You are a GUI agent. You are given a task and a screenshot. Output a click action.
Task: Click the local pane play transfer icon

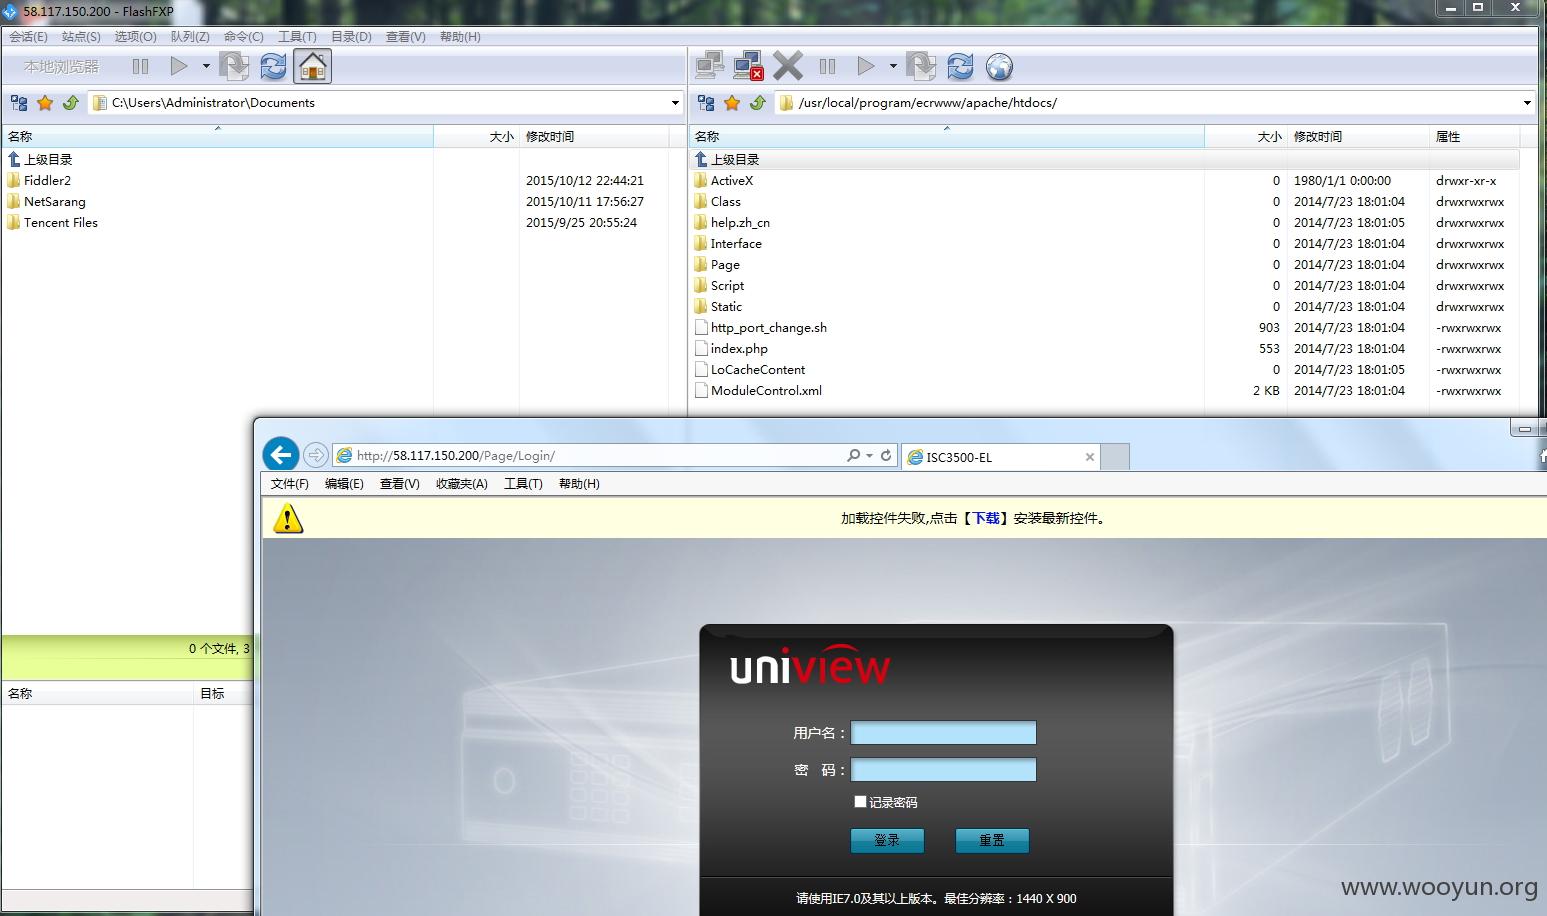coord(179,66)
